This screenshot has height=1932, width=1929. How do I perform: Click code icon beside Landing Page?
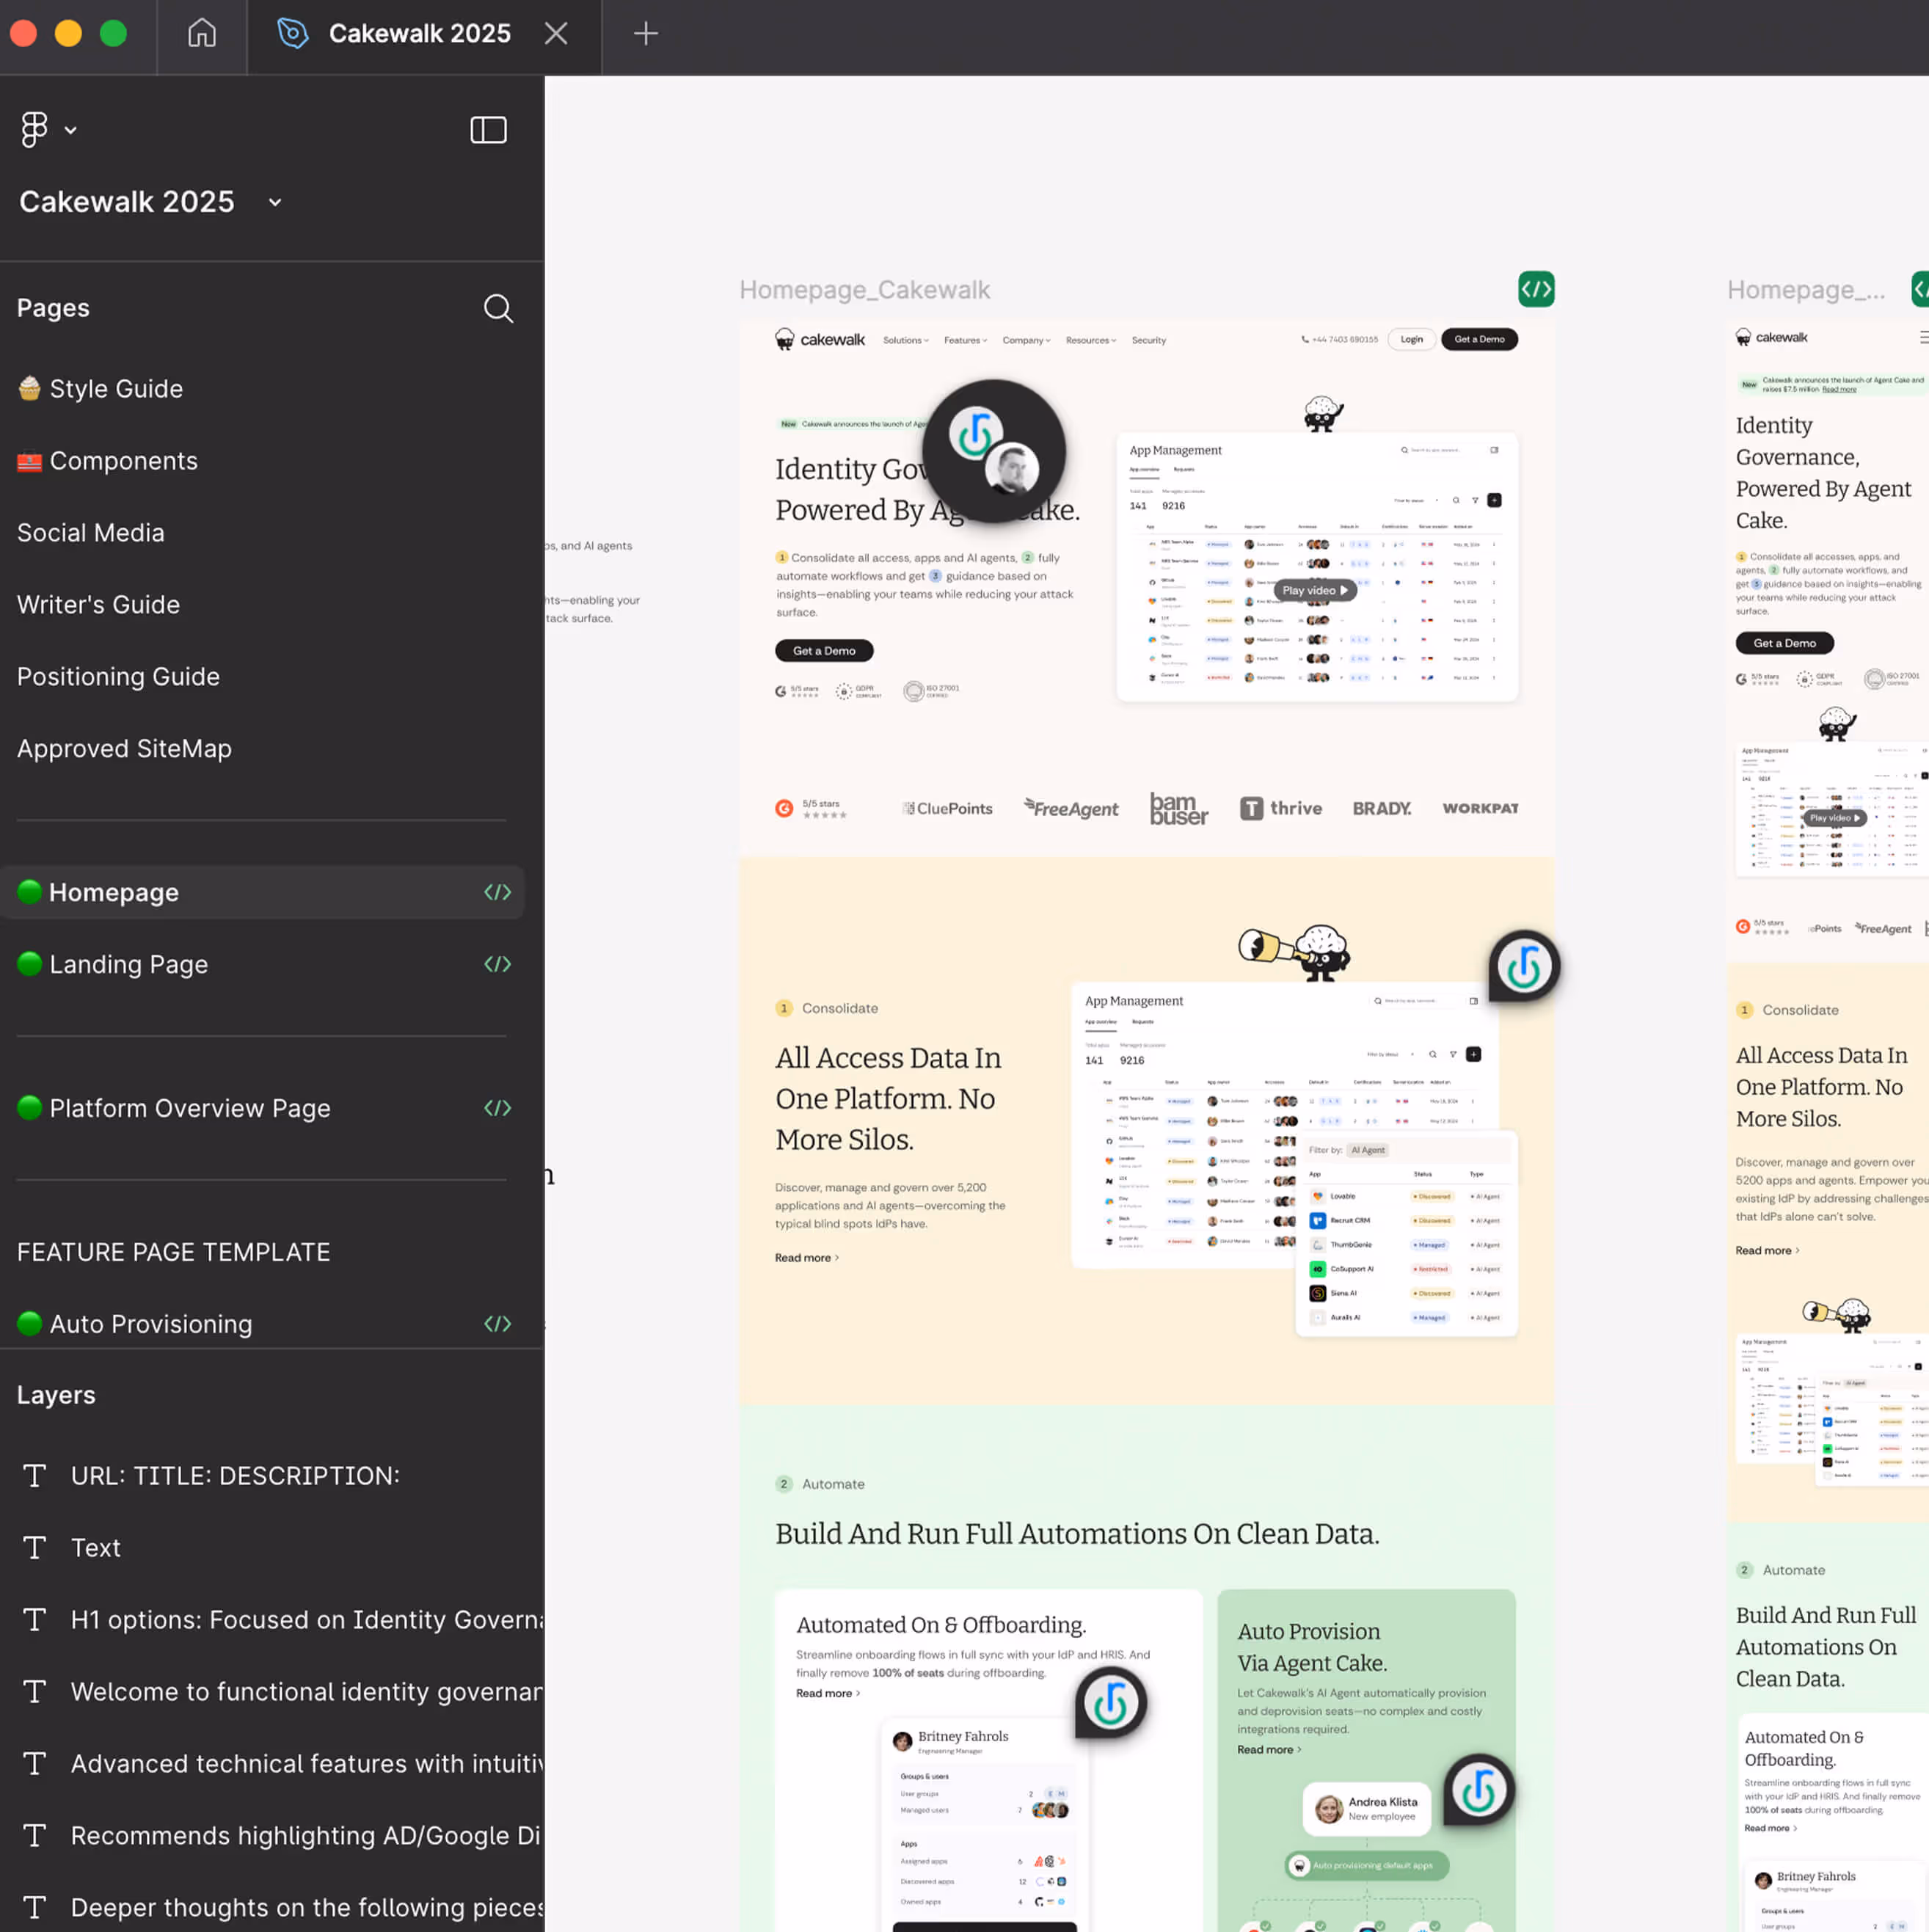(497, 964)
